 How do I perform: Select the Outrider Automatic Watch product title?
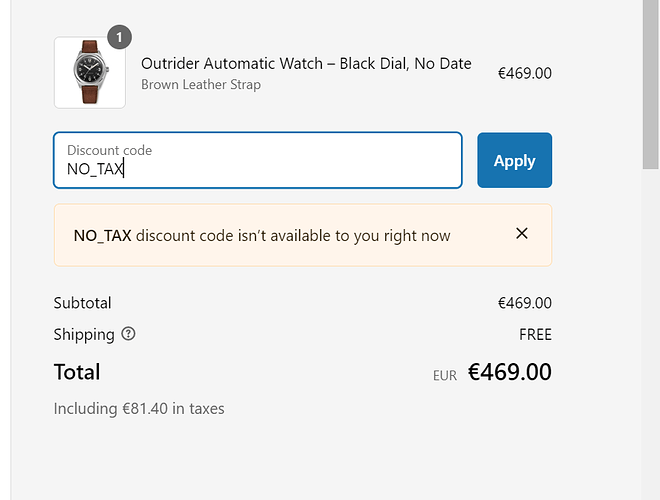[306, 64]
